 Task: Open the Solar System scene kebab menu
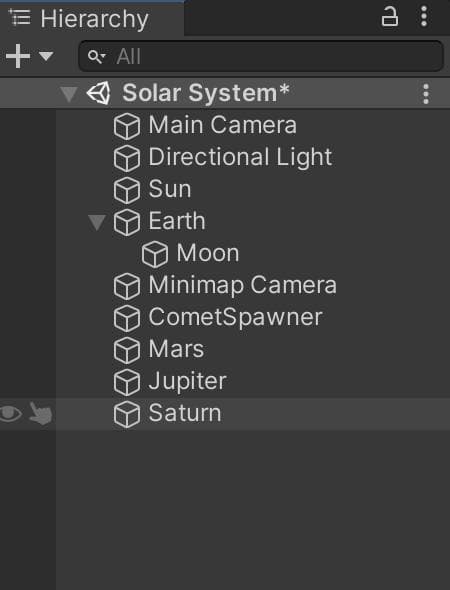pos(426,94)
